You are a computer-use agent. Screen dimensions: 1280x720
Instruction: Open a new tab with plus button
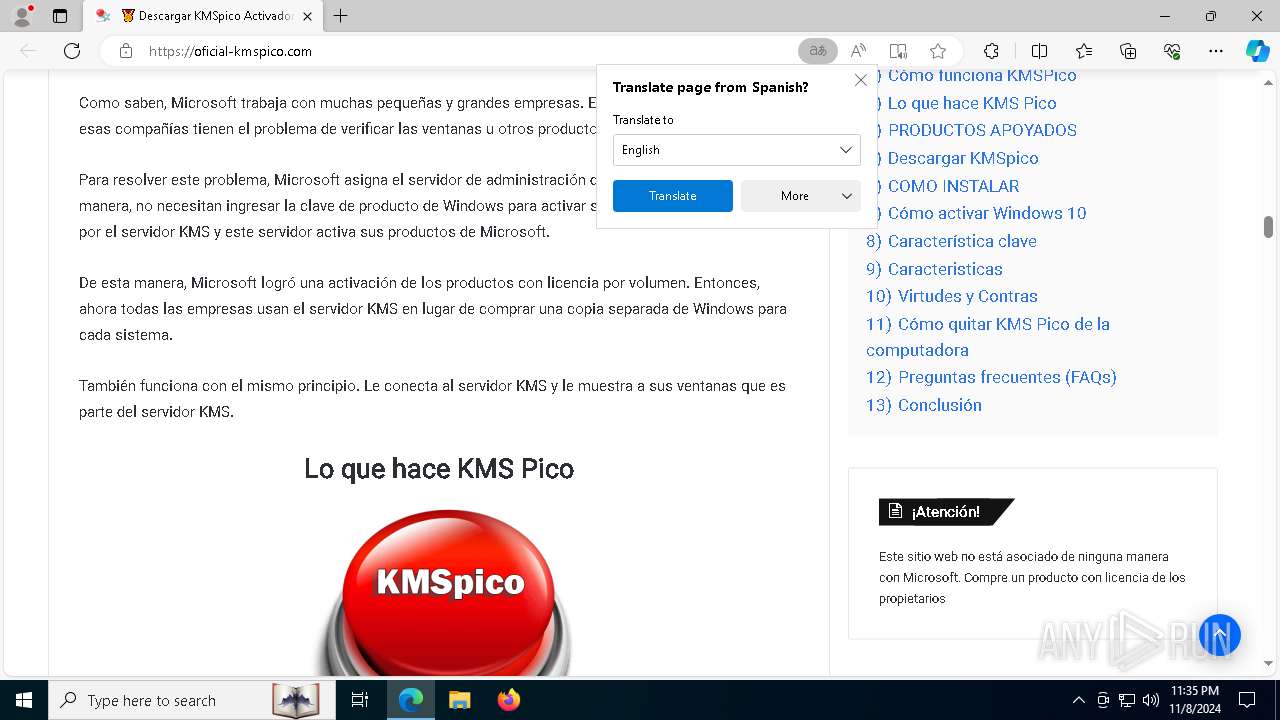click(x=341, y=16)
